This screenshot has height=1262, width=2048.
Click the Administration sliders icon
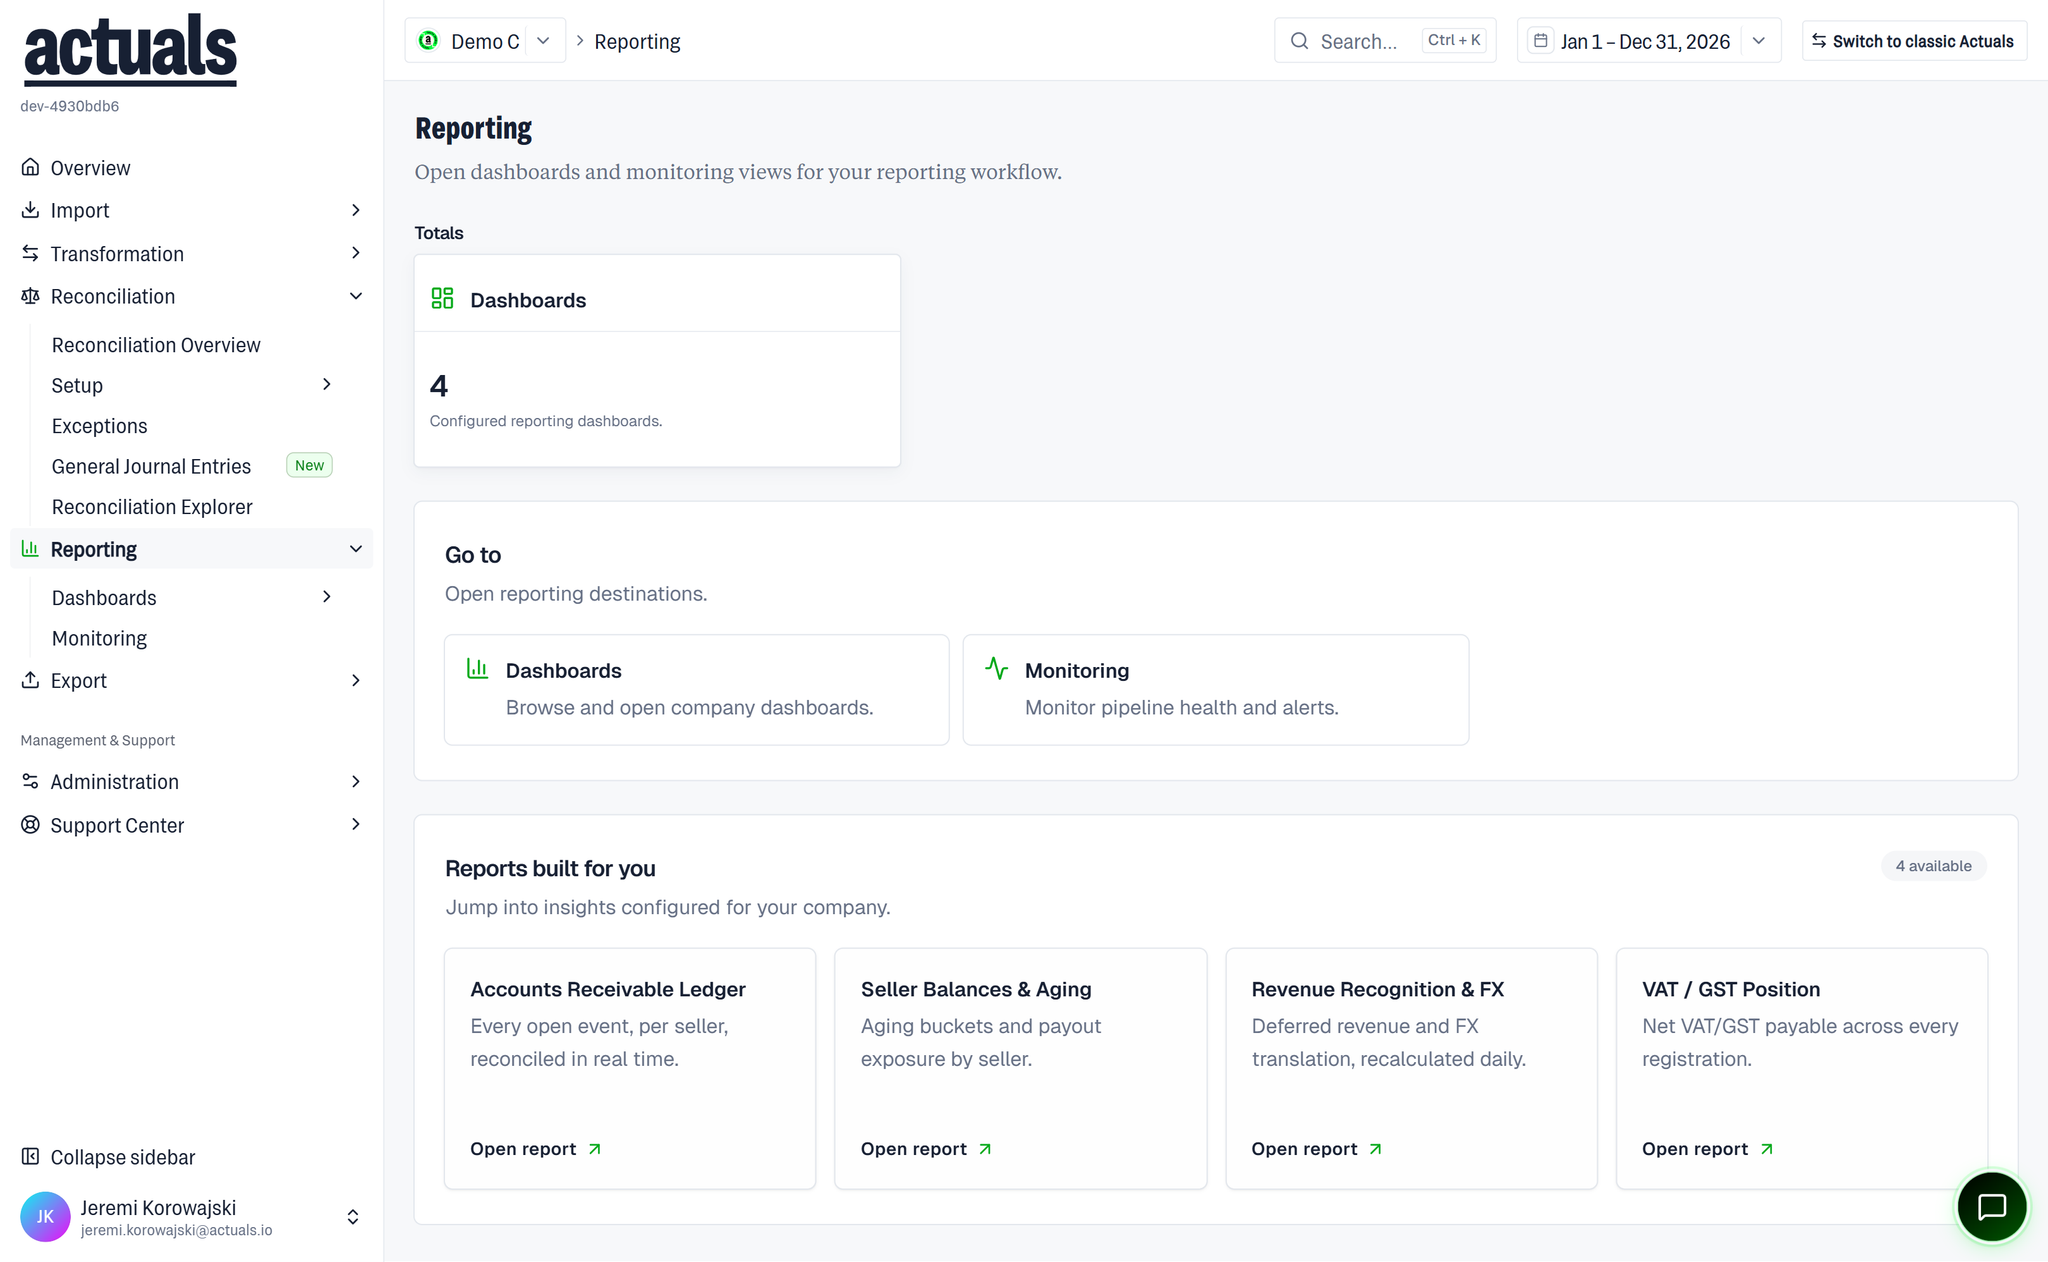(31, 781)
